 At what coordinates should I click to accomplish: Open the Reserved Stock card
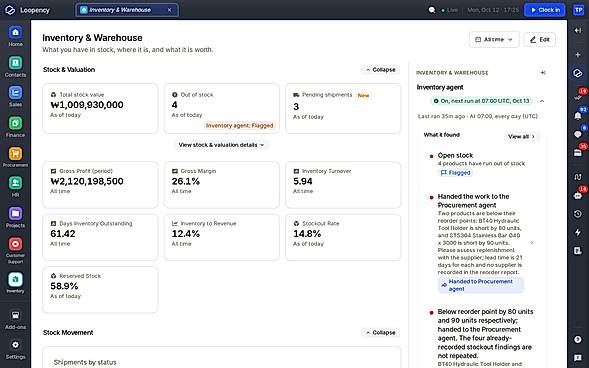point(100,290)
